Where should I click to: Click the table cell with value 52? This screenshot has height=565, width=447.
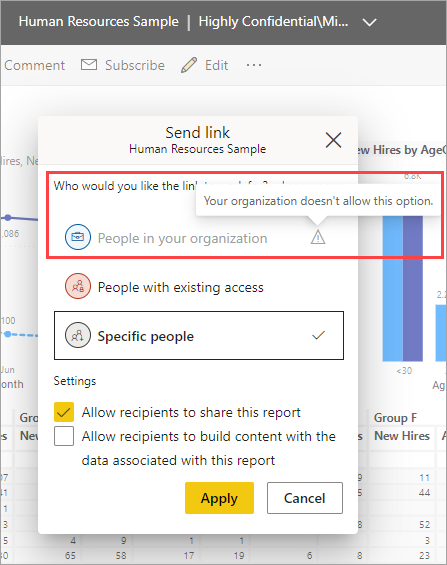(x=425, y=525)
